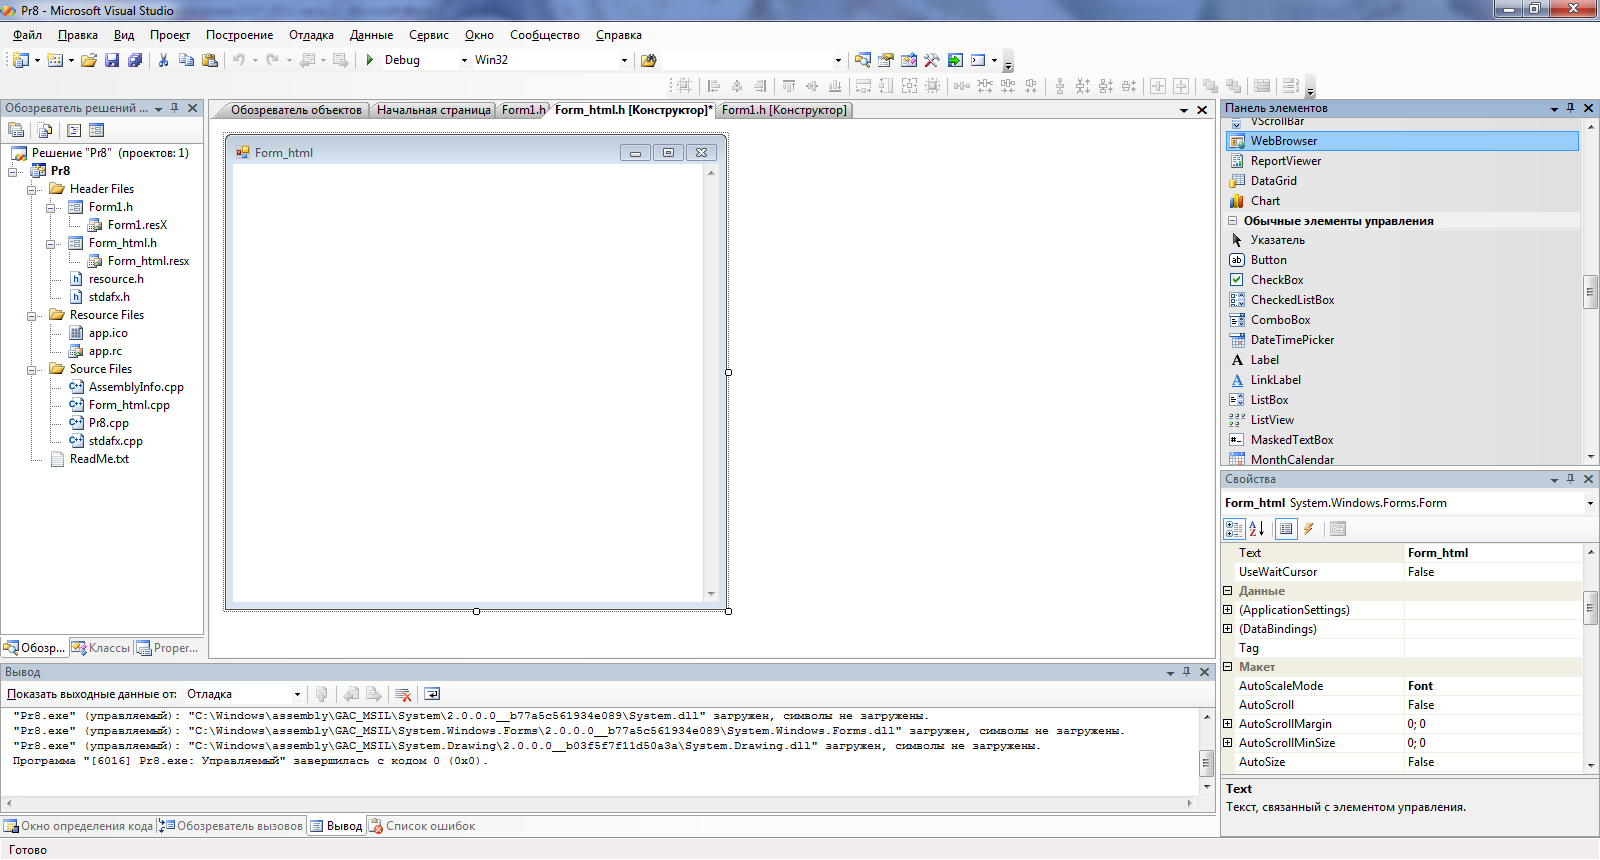
Task: Open the Сервис menu
Action: [429, 35]
